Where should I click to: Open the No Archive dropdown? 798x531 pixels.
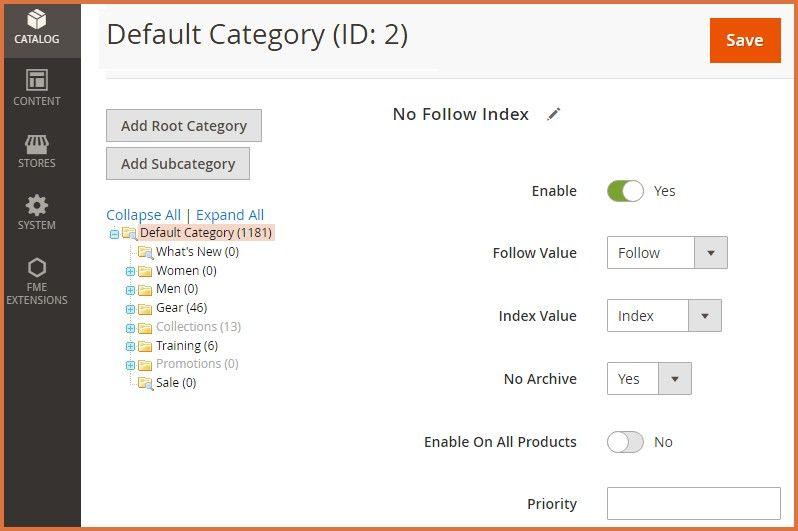pyautogui.click(x=649, y=379)
